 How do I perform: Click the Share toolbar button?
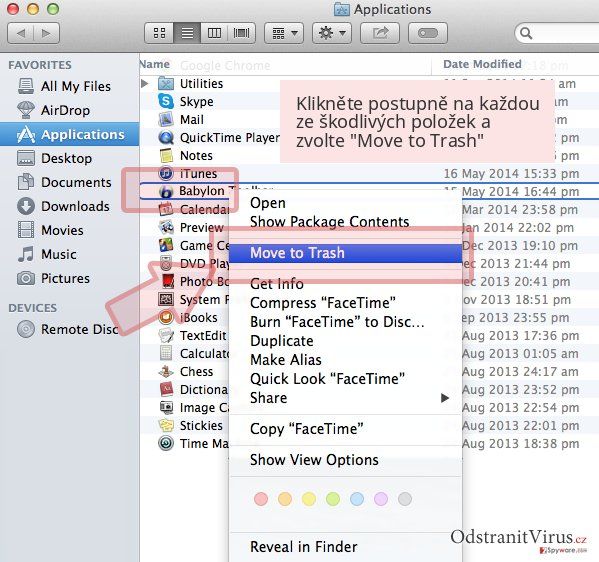pyautogui.click(x=380, y=33)
